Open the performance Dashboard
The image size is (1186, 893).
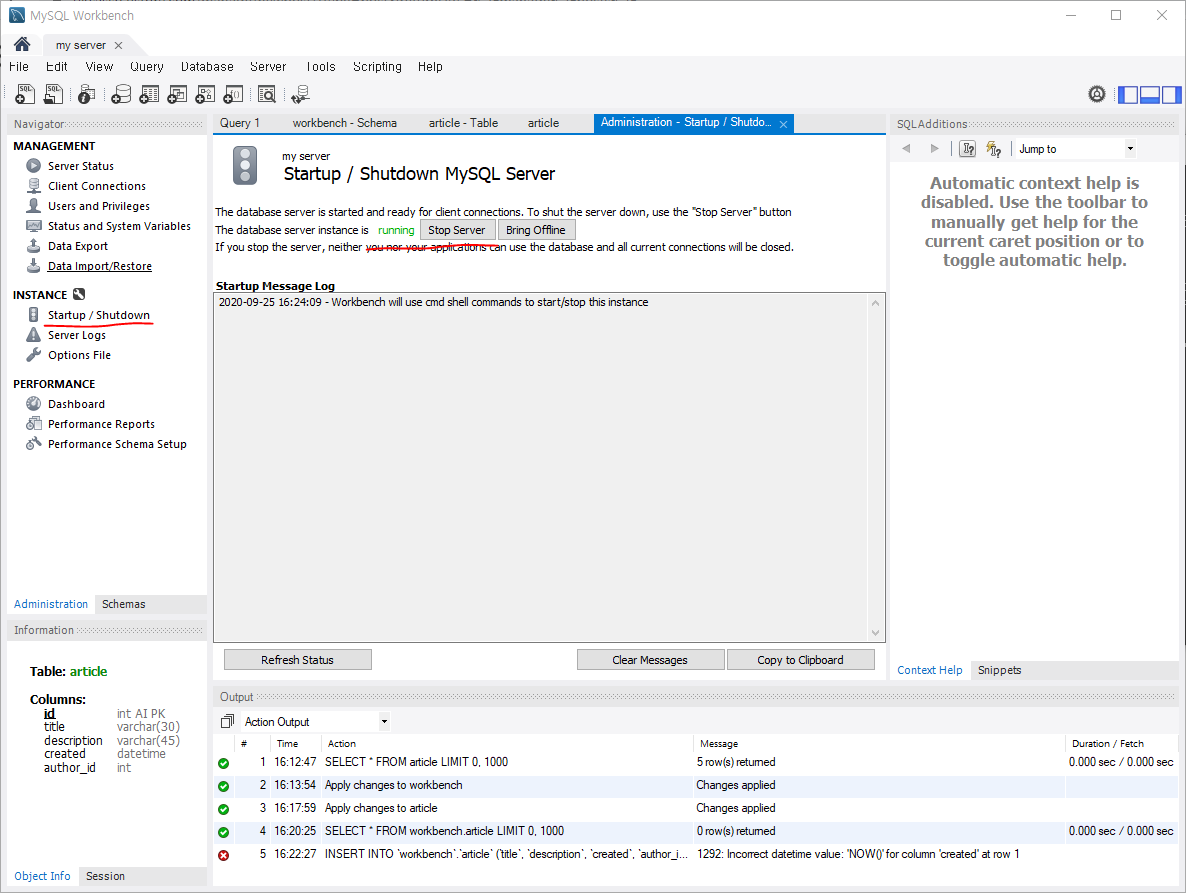[76, 404]
